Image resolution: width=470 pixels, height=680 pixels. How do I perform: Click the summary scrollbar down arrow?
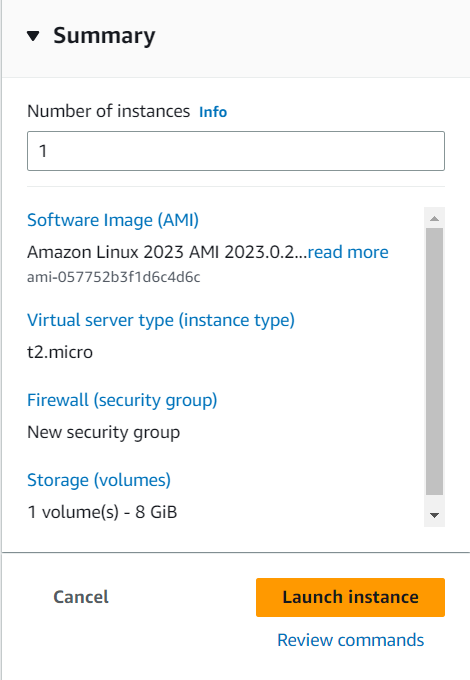[x=434, y=515]
